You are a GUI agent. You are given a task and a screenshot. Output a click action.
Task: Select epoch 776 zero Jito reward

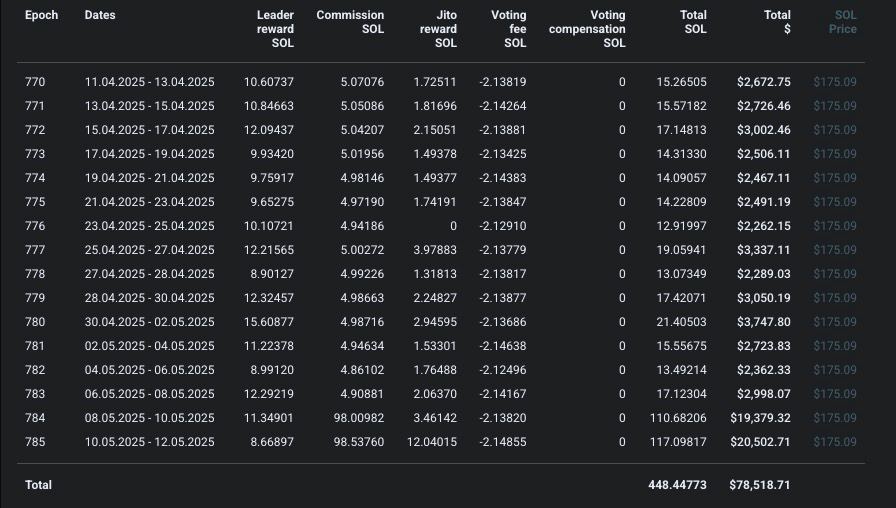453,226
